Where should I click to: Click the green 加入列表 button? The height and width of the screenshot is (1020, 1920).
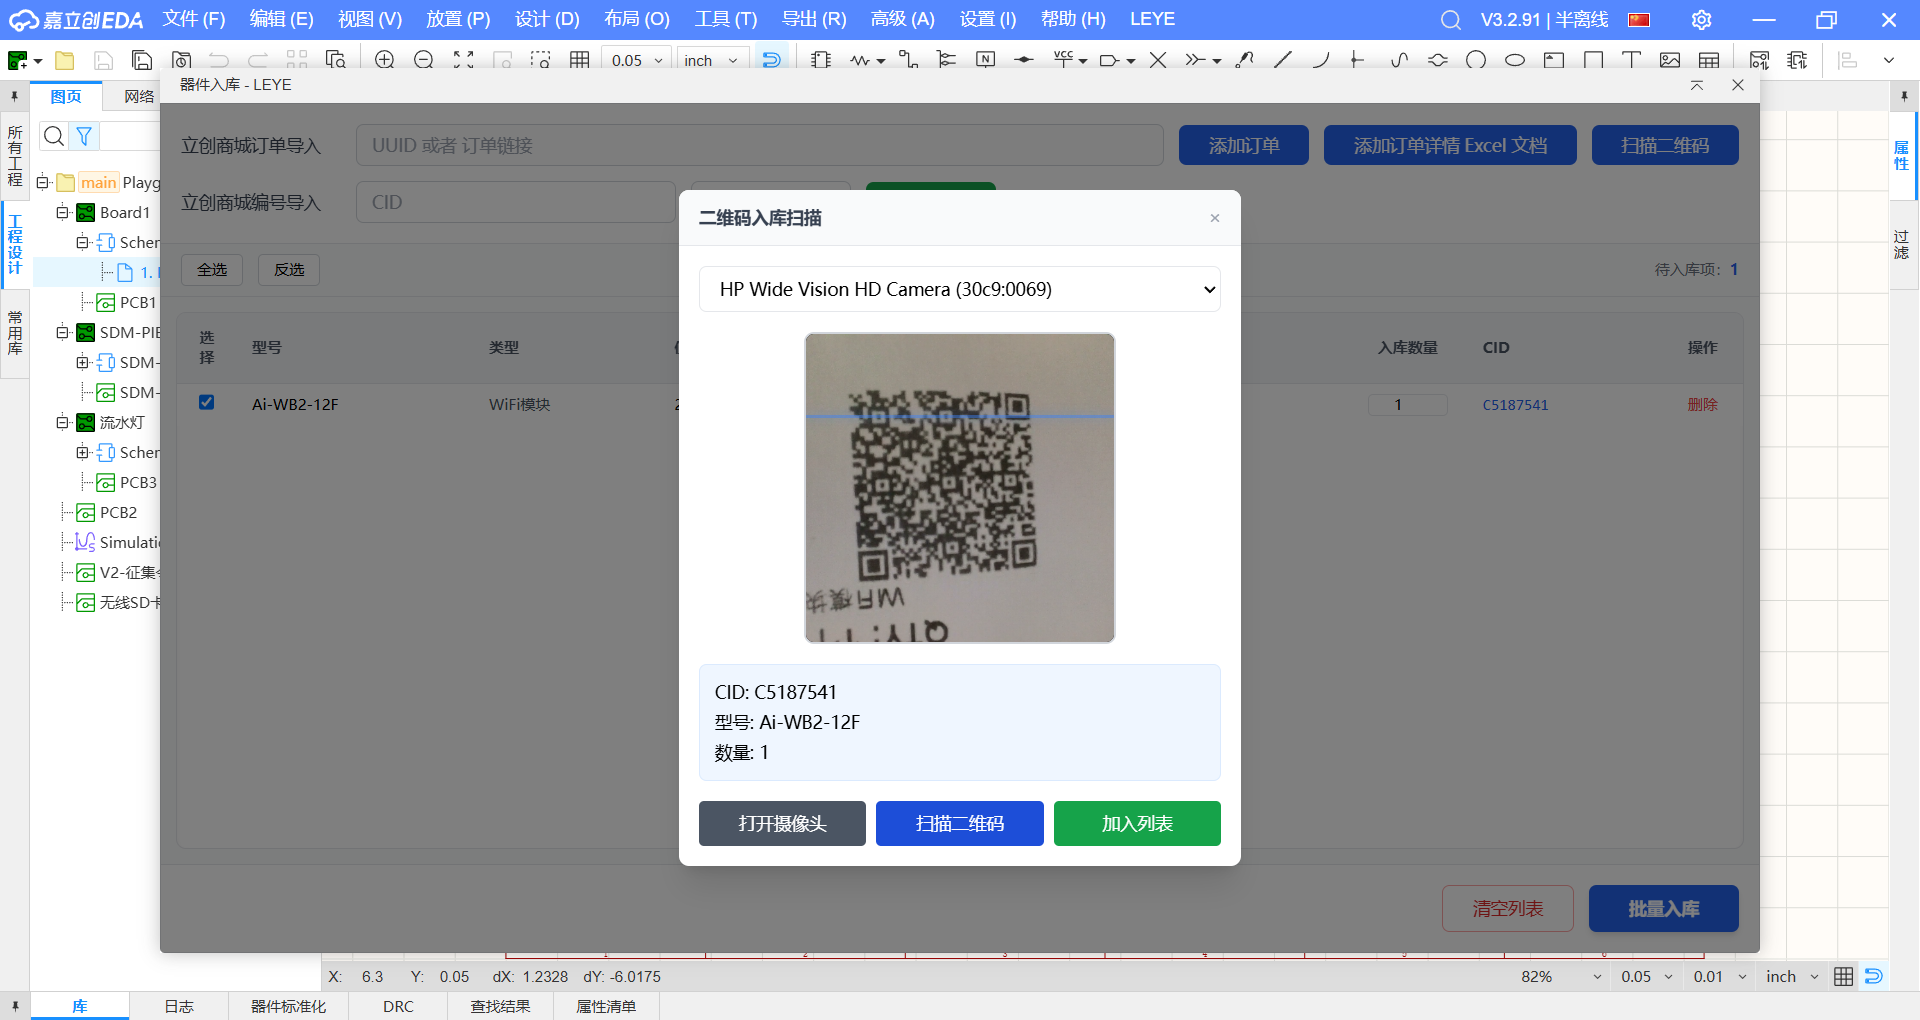point(1136,823)
